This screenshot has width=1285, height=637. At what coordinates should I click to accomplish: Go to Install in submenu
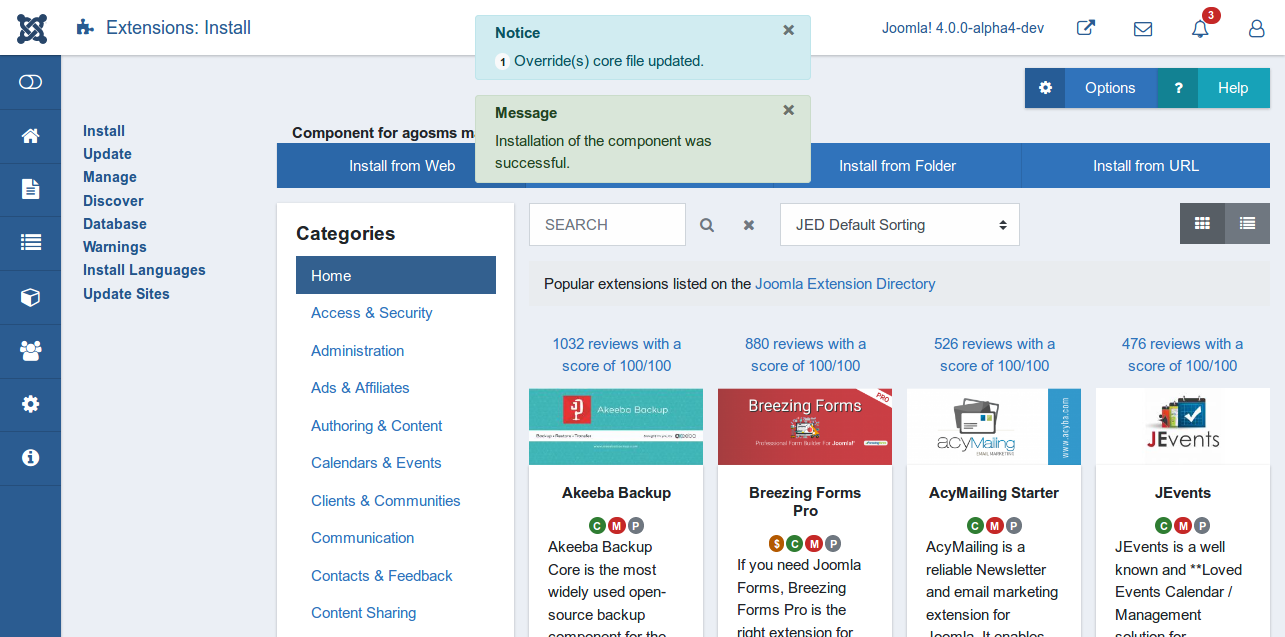tap(104, 131)
